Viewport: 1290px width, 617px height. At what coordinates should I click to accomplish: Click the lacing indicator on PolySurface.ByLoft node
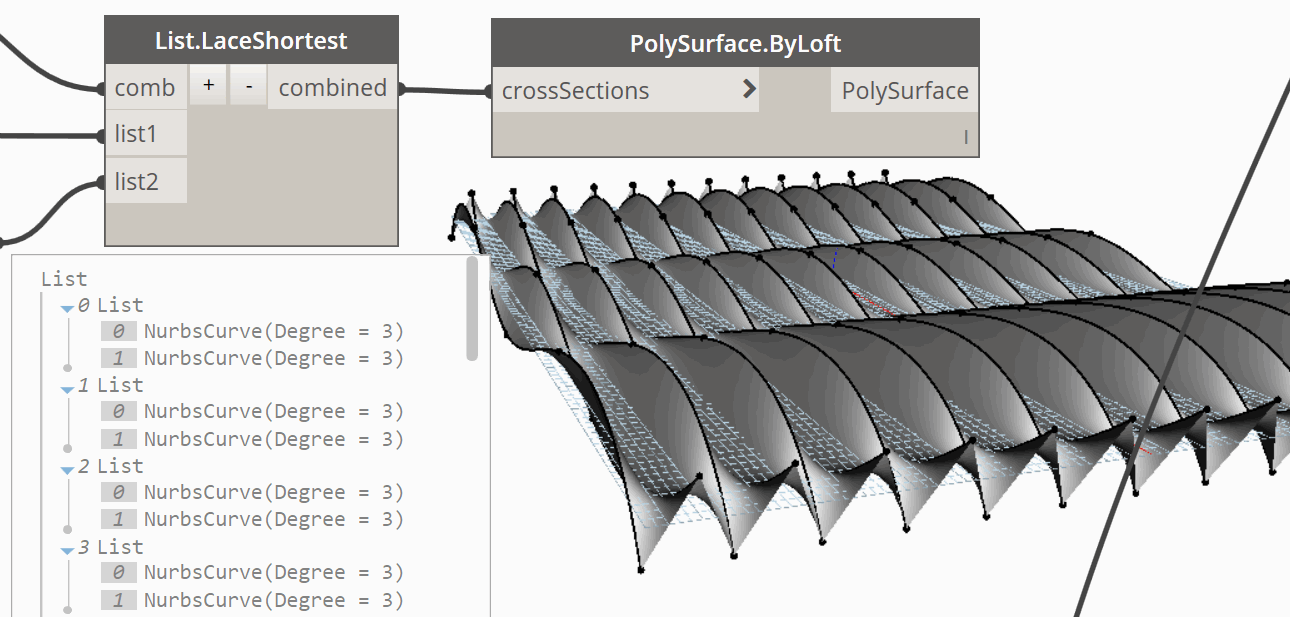[966, 137]
